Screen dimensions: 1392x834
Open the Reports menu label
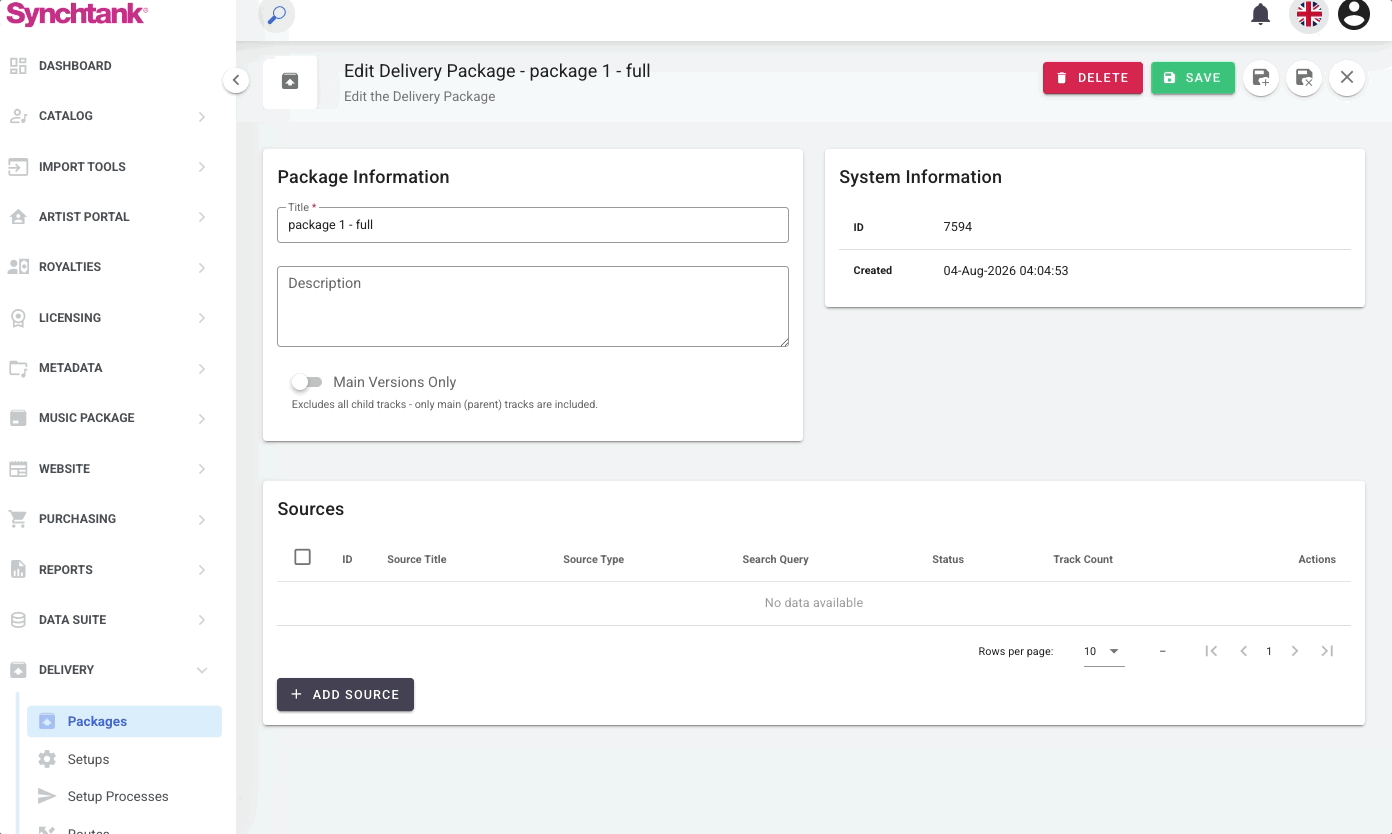point(66,570)
